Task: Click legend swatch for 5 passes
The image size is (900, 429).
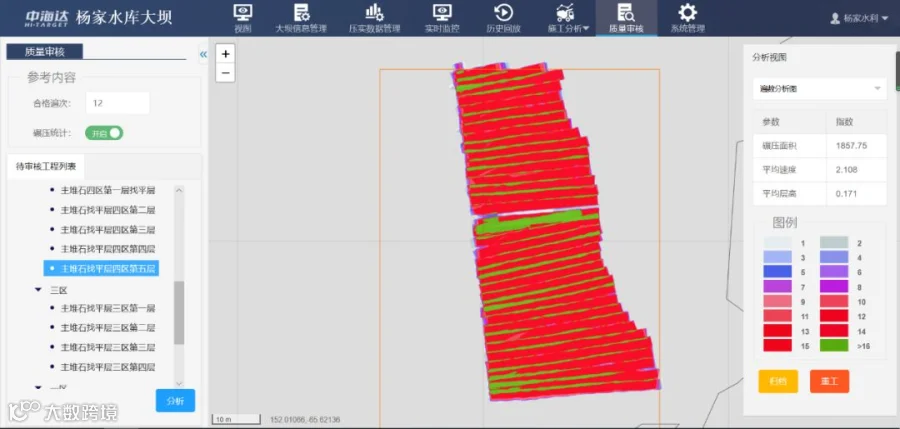Action: tap(777, 272)
